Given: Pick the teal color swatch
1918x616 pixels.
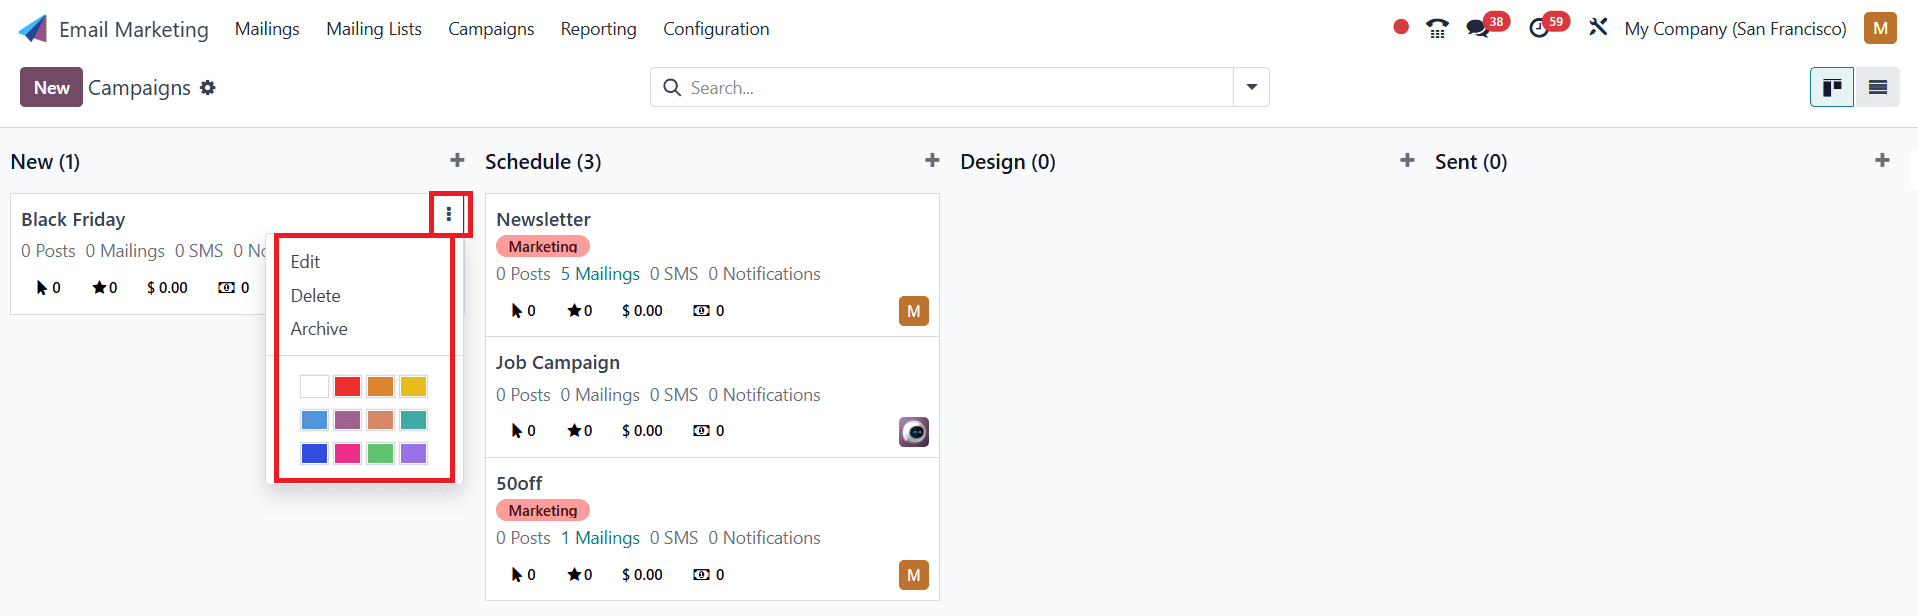Looking at the screenshot, I should tap(413, 420).
